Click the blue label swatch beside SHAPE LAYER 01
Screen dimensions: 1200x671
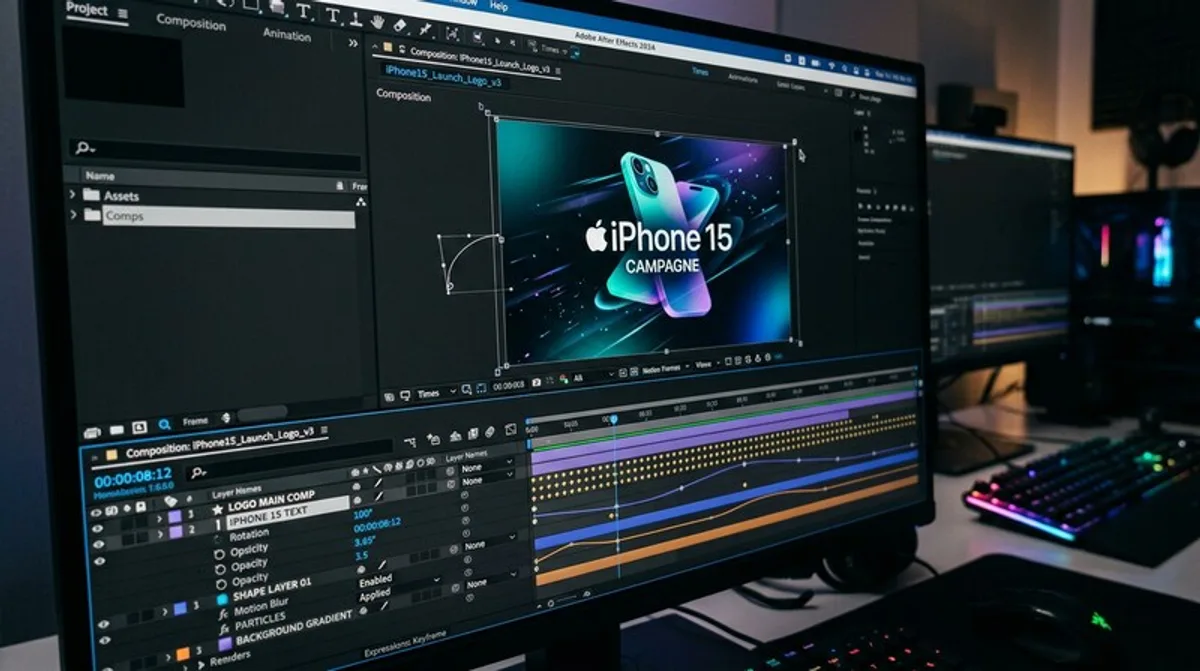coord(180,608)
